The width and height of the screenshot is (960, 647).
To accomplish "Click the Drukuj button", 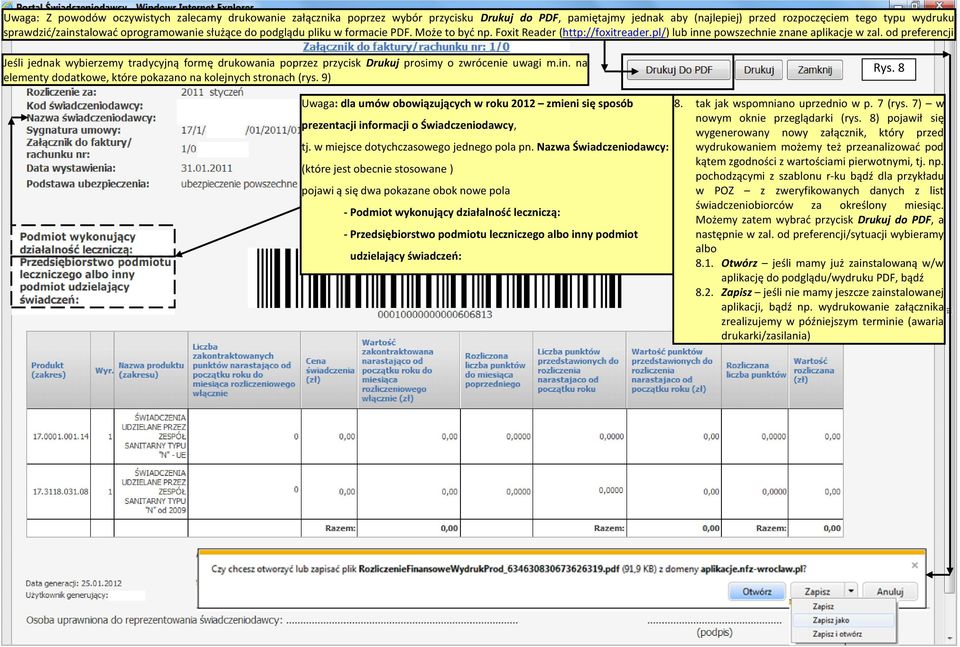I will point(759,70).
